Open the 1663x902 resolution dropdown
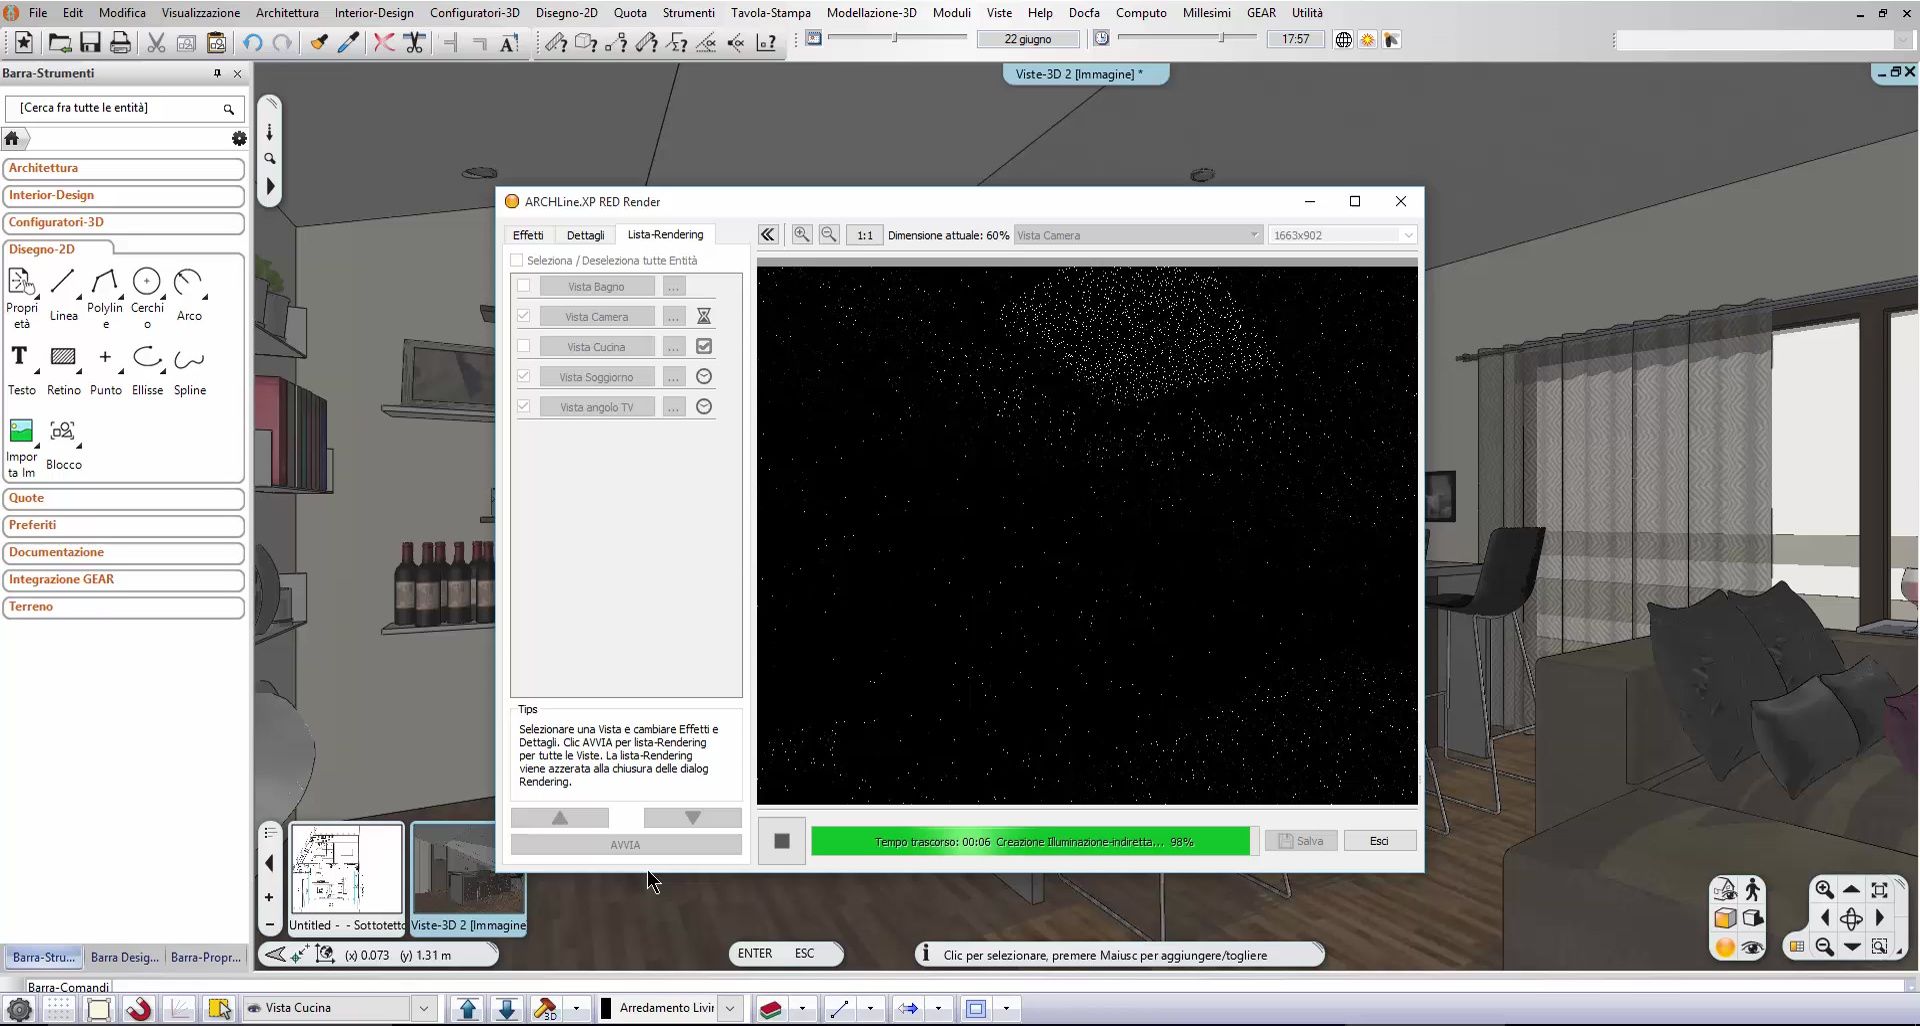1920x1026 pixels. coord(1343,235)
